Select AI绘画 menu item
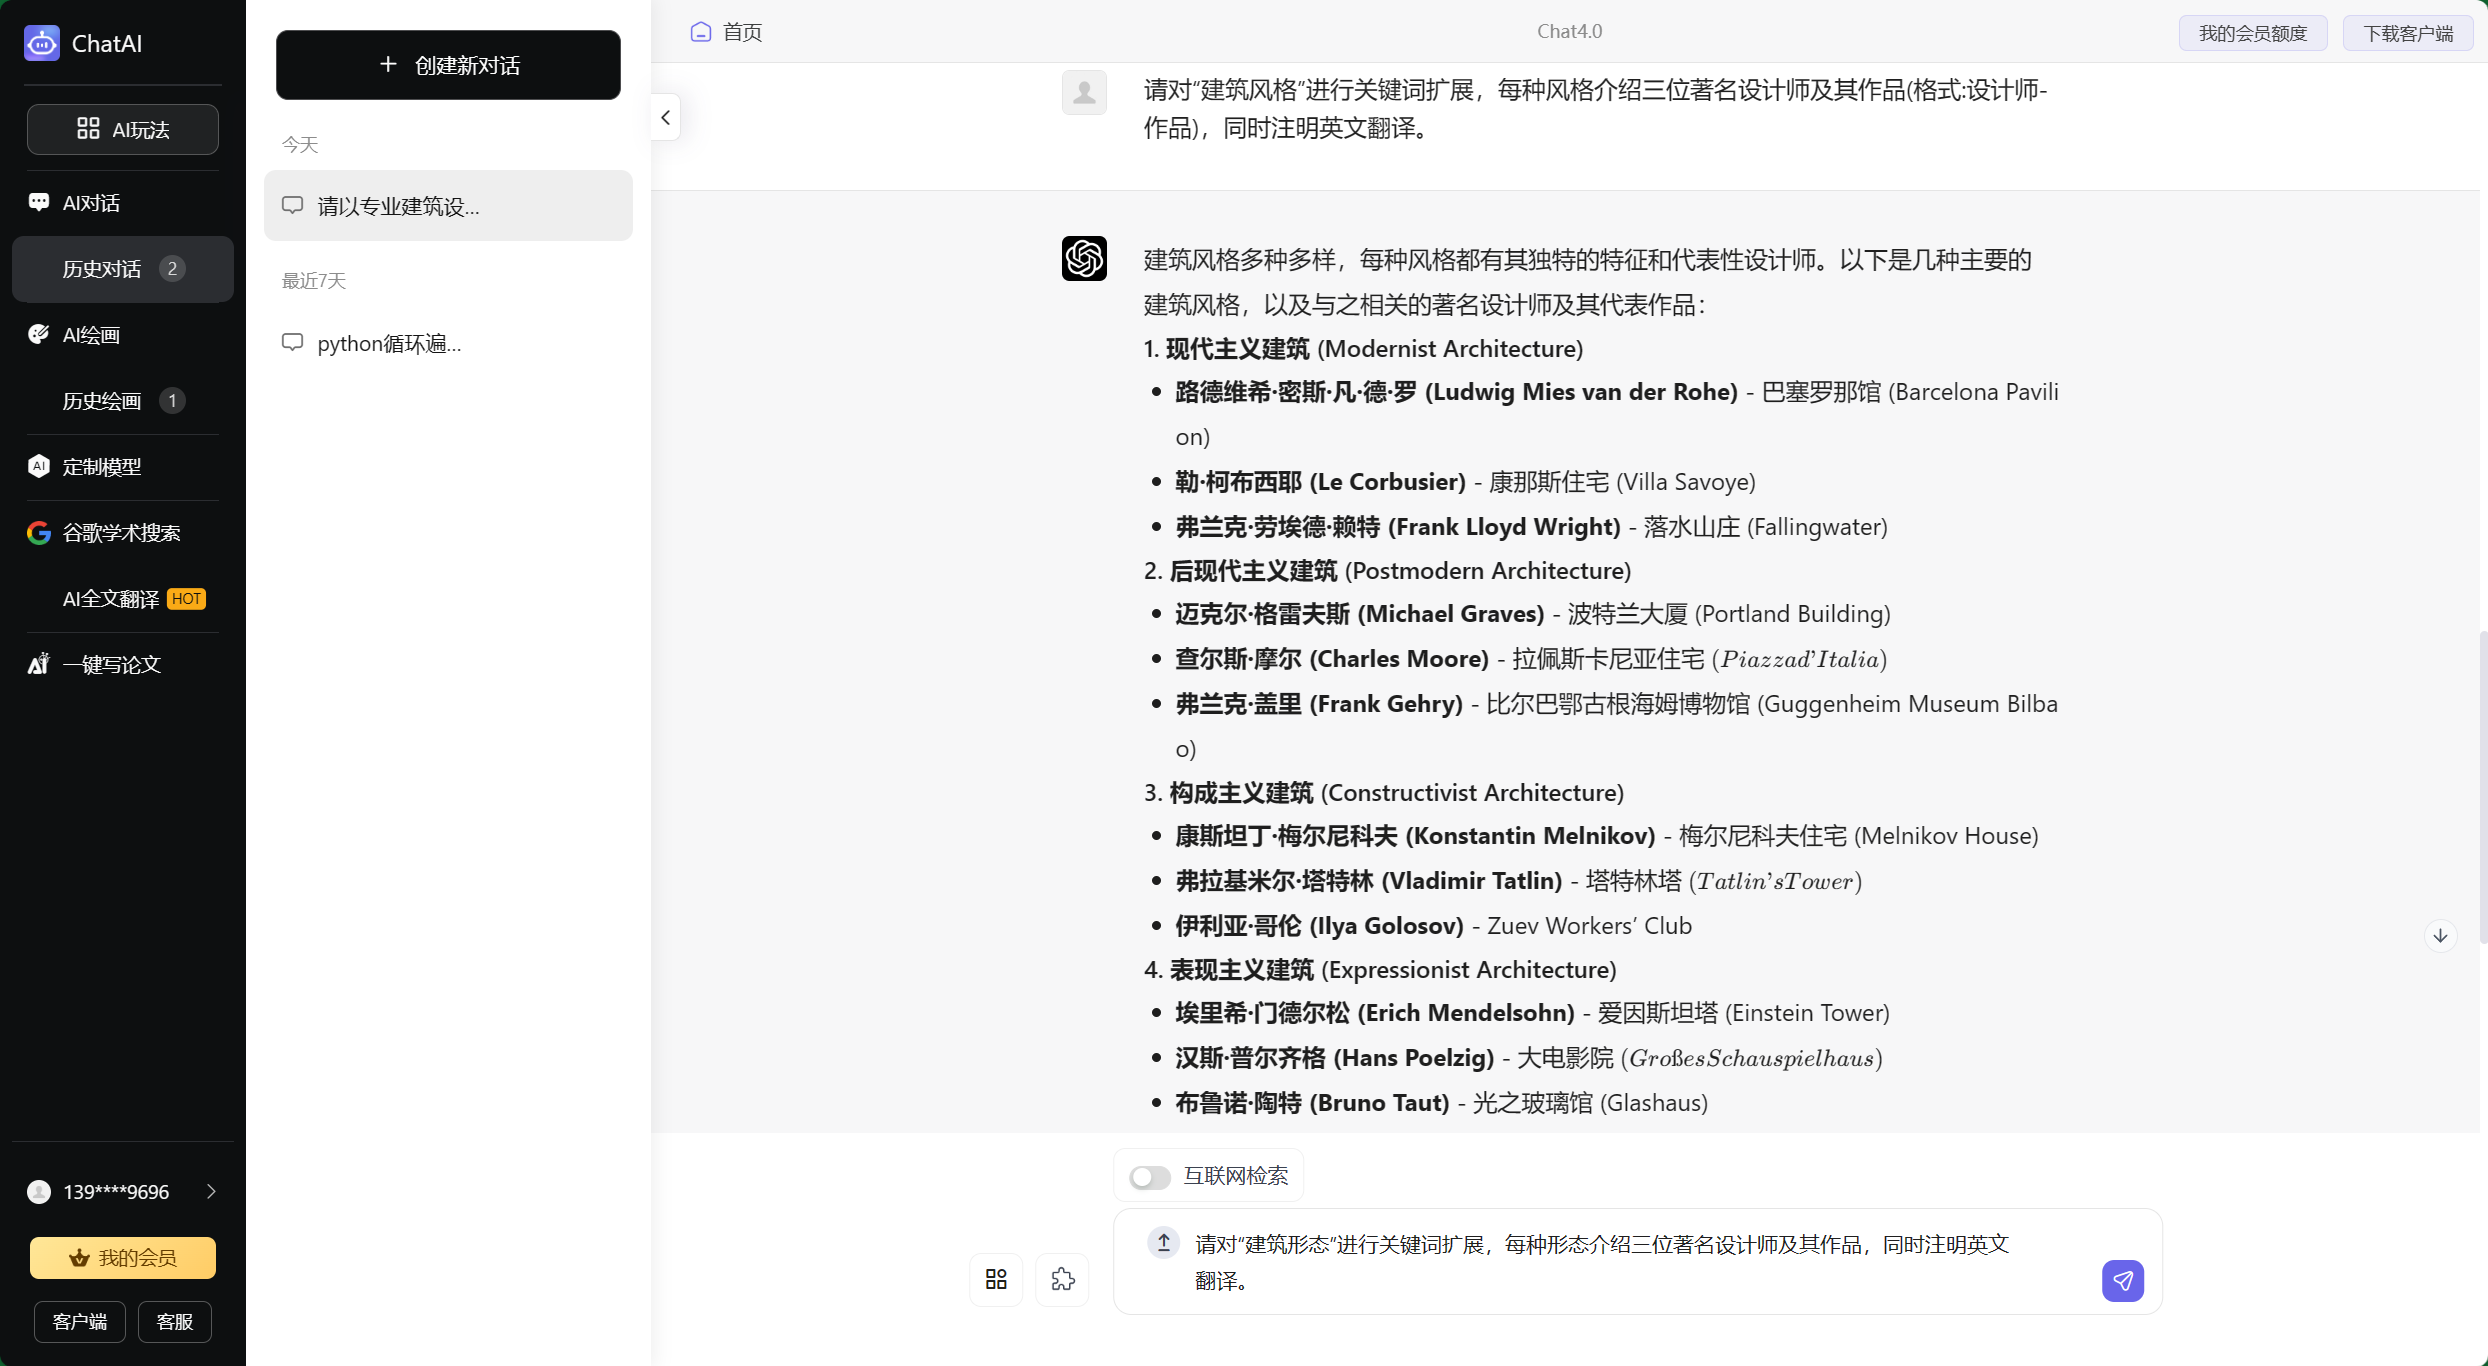Viewport: 2488px width, 1366px height. click(x=91, y=335)
